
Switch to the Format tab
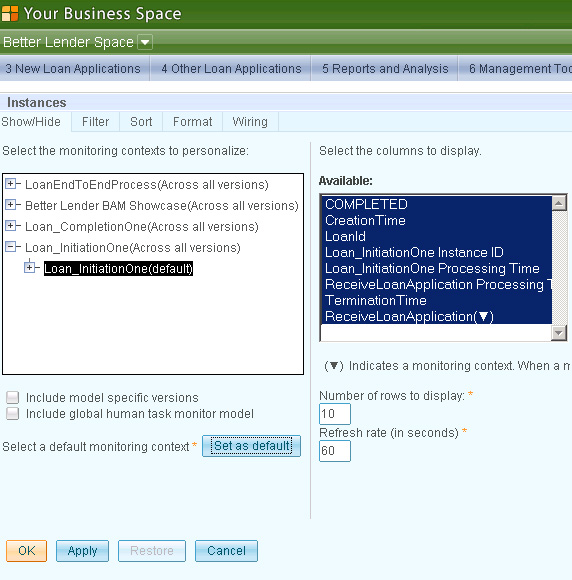[x=192, y=122]
